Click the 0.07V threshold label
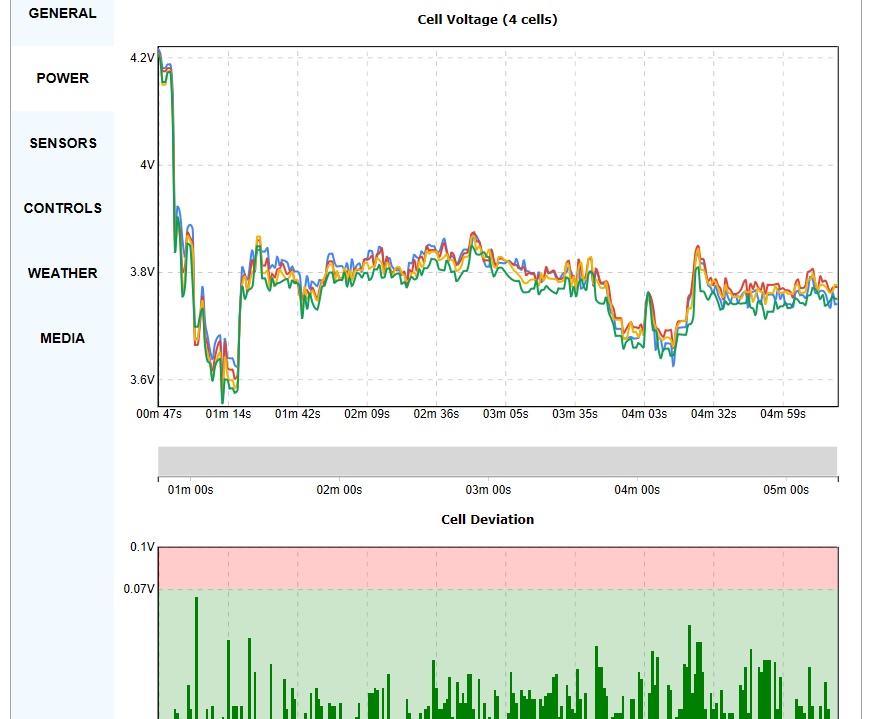 click(x=140, y=589)
